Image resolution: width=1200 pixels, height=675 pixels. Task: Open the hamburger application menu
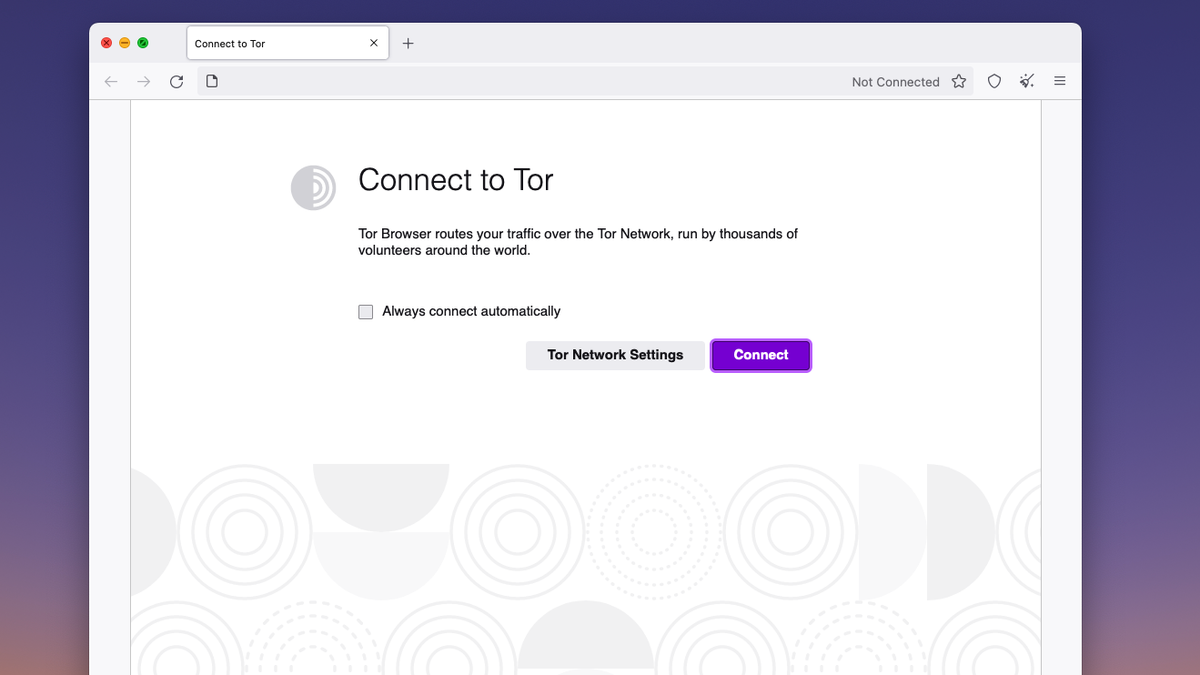point(1059,81)
